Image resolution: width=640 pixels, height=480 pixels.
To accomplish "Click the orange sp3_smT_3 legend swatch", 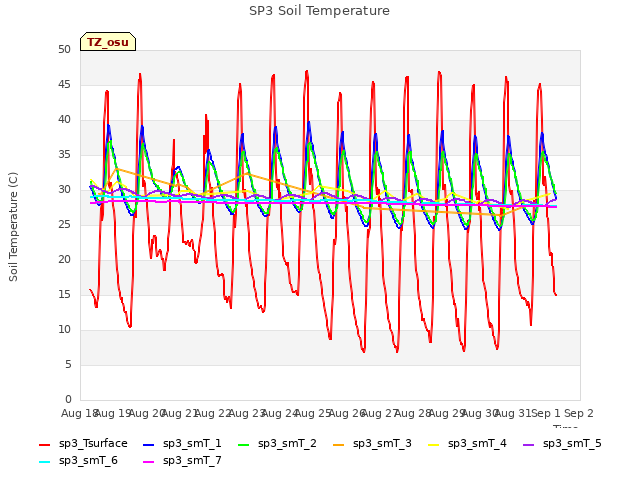I will (339, 444).
